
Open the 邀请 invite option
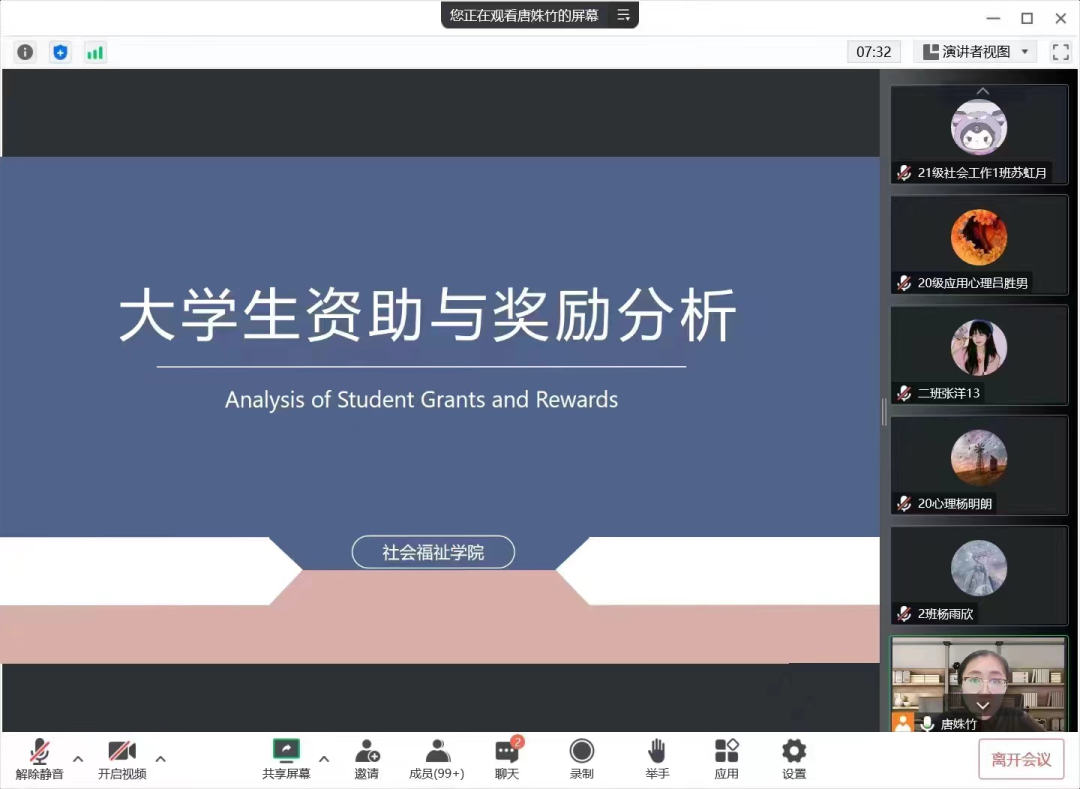click(x=366, y=759)
